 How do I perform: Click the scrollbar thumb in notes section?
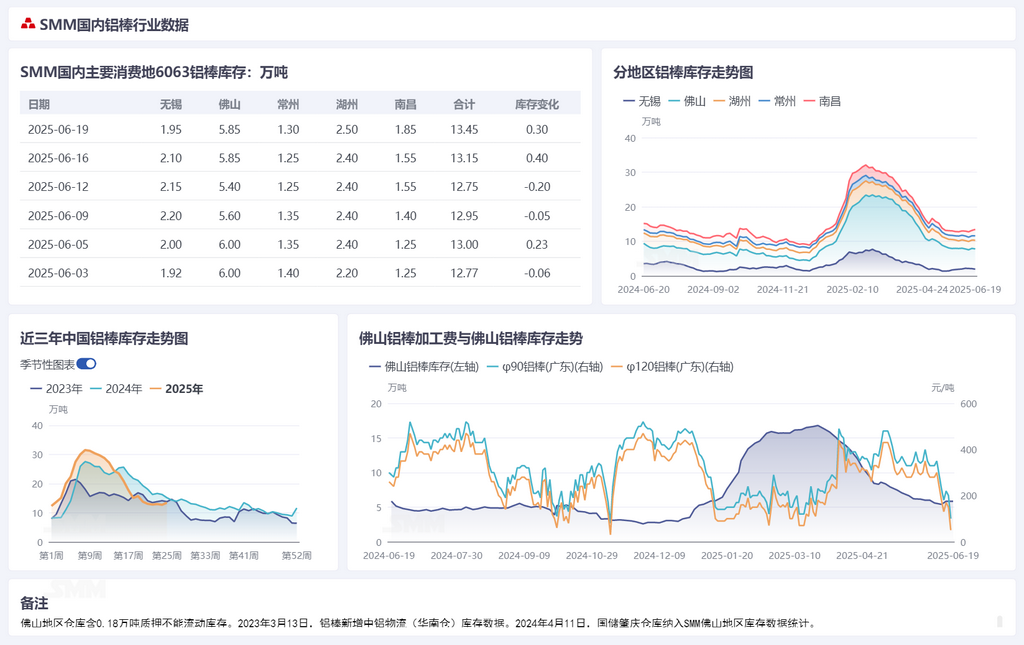(x=999, y=621)
